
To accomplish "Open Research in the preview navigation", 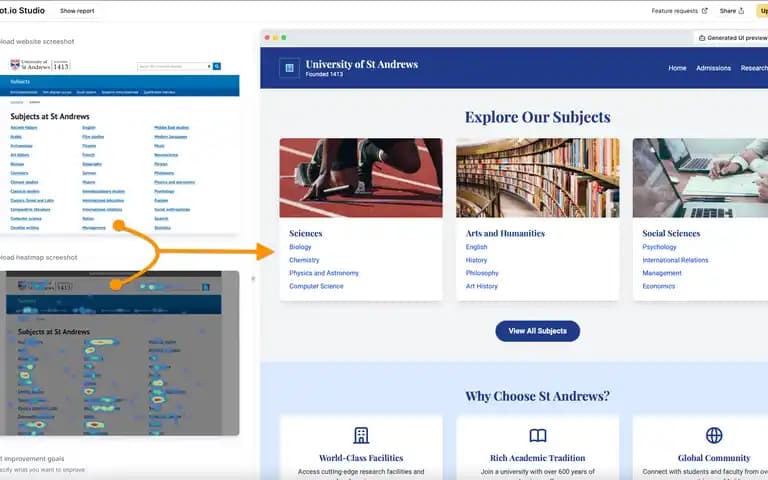I will [x=754, y=68].
